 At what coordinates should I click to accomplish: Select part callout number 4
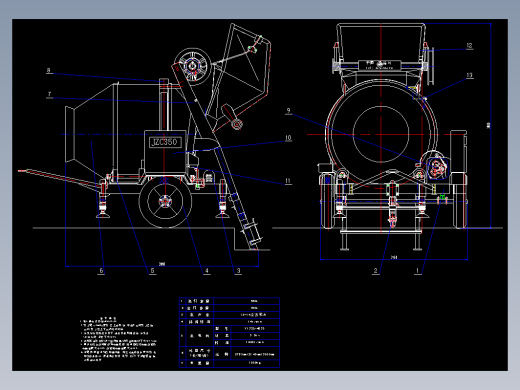click(x=207, y=271)
